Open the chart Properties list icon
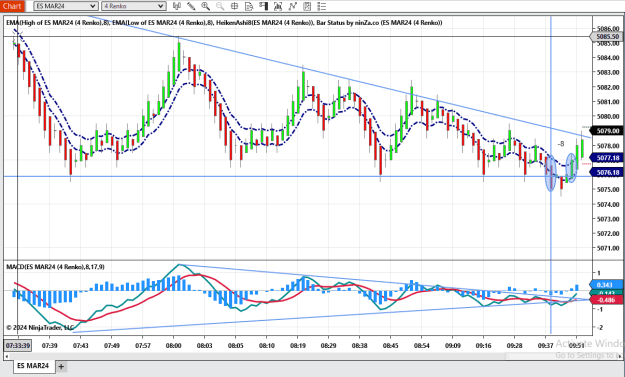The height and width of the screenshot is (377, 625). click(321, 6)
